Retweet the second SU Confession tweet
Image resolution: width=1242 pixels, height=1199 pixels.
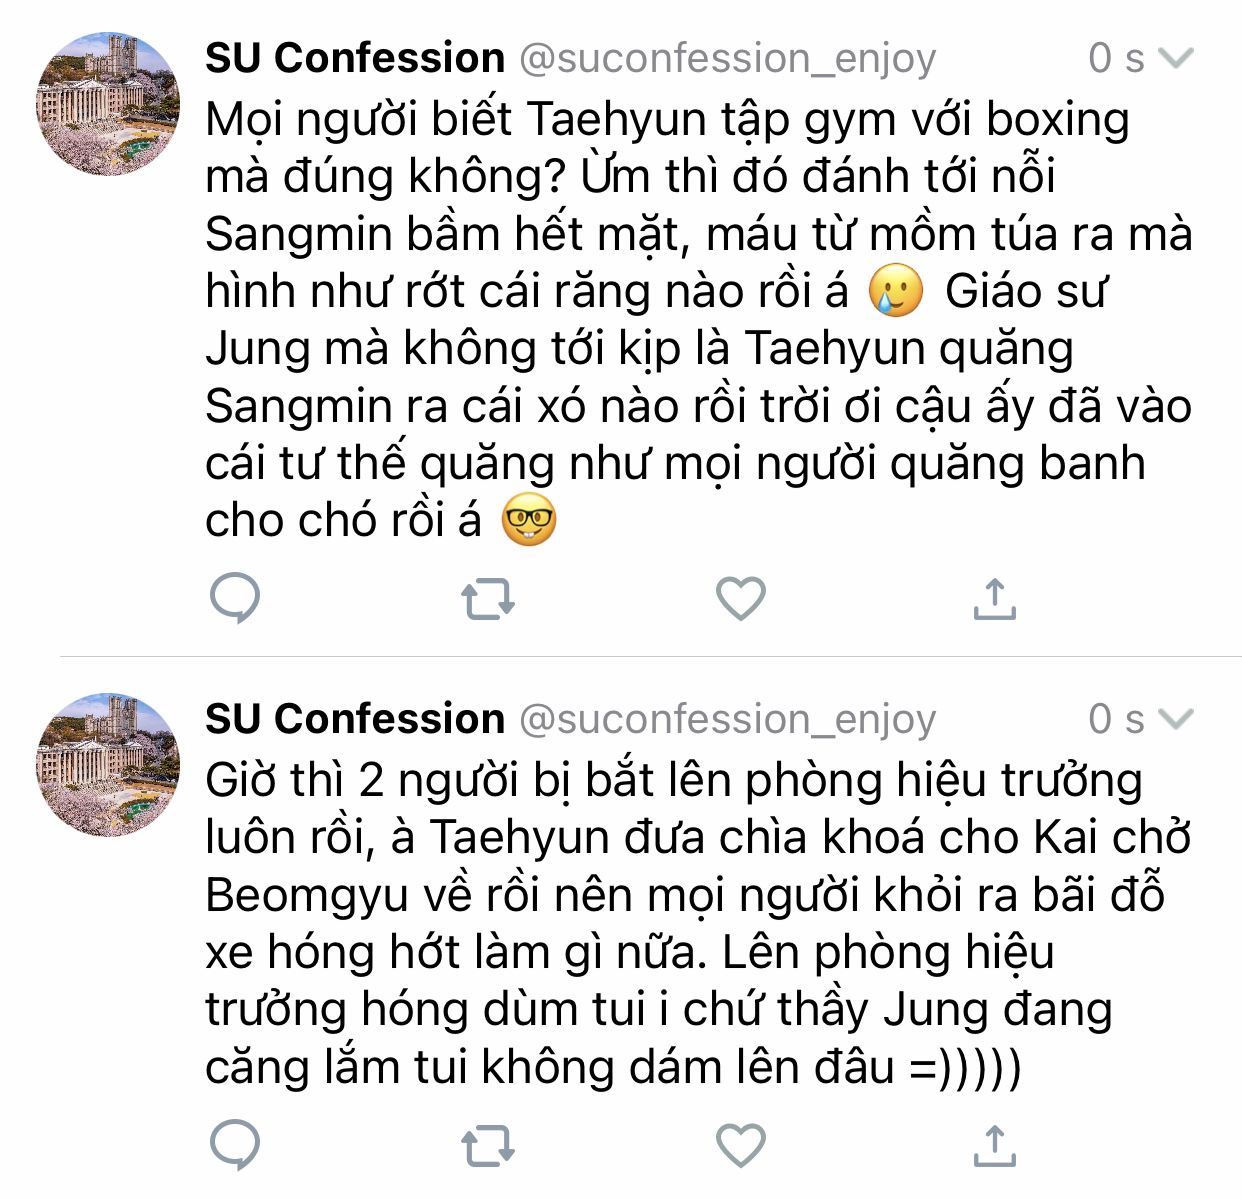click(488, 1145)
